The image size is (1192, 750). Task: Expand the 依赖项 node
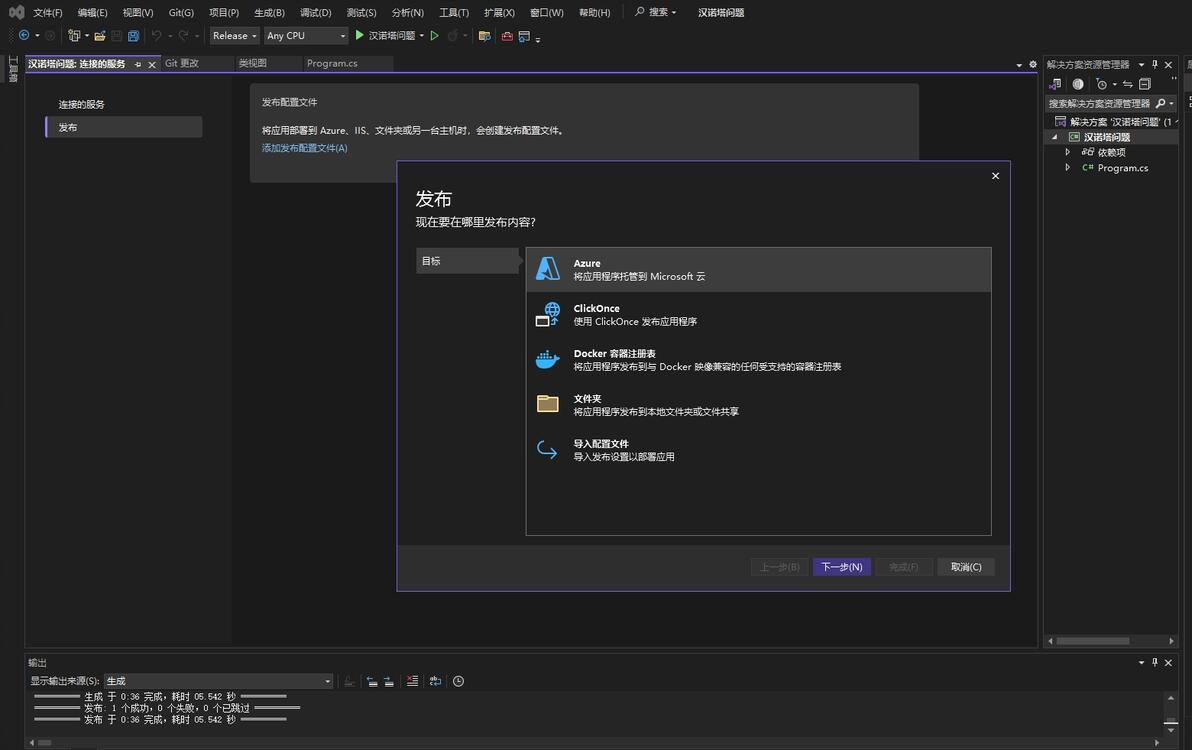[x=1067, y=152]
